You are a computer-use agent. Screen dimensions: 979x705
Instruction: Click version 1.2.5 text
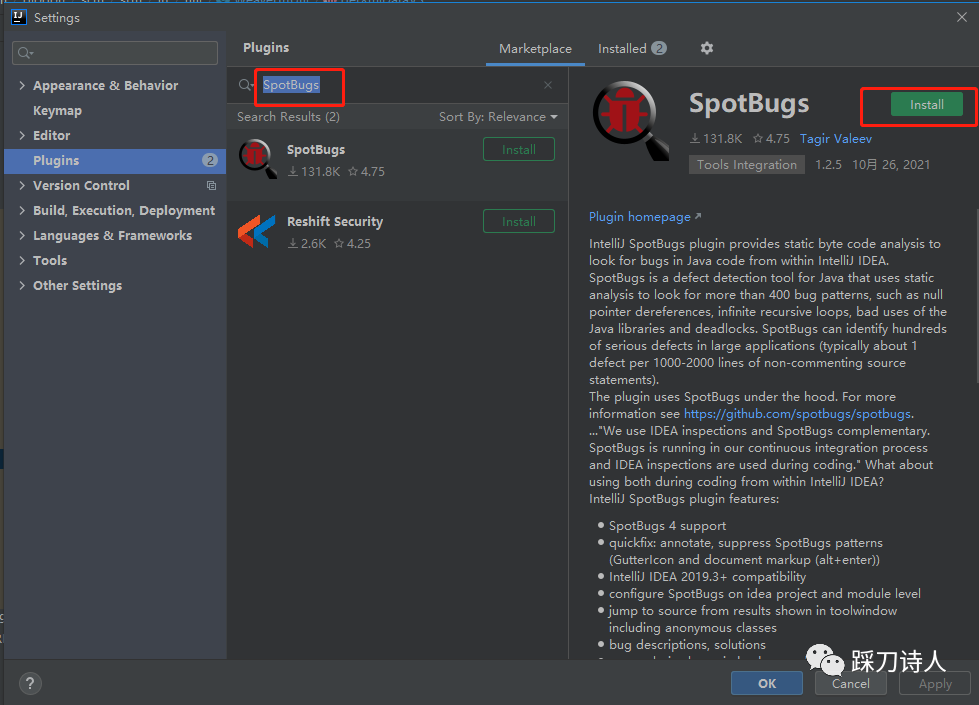829,165
